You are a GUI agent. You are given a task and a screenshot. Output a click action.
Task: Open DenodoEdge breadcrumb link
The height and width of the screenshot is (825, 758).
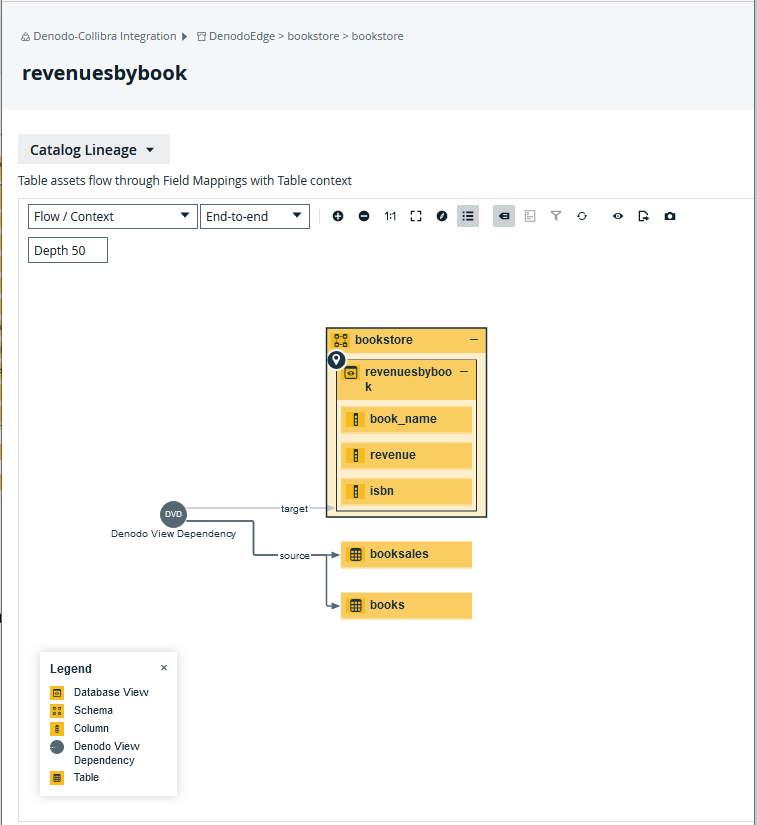pos(242,36)
